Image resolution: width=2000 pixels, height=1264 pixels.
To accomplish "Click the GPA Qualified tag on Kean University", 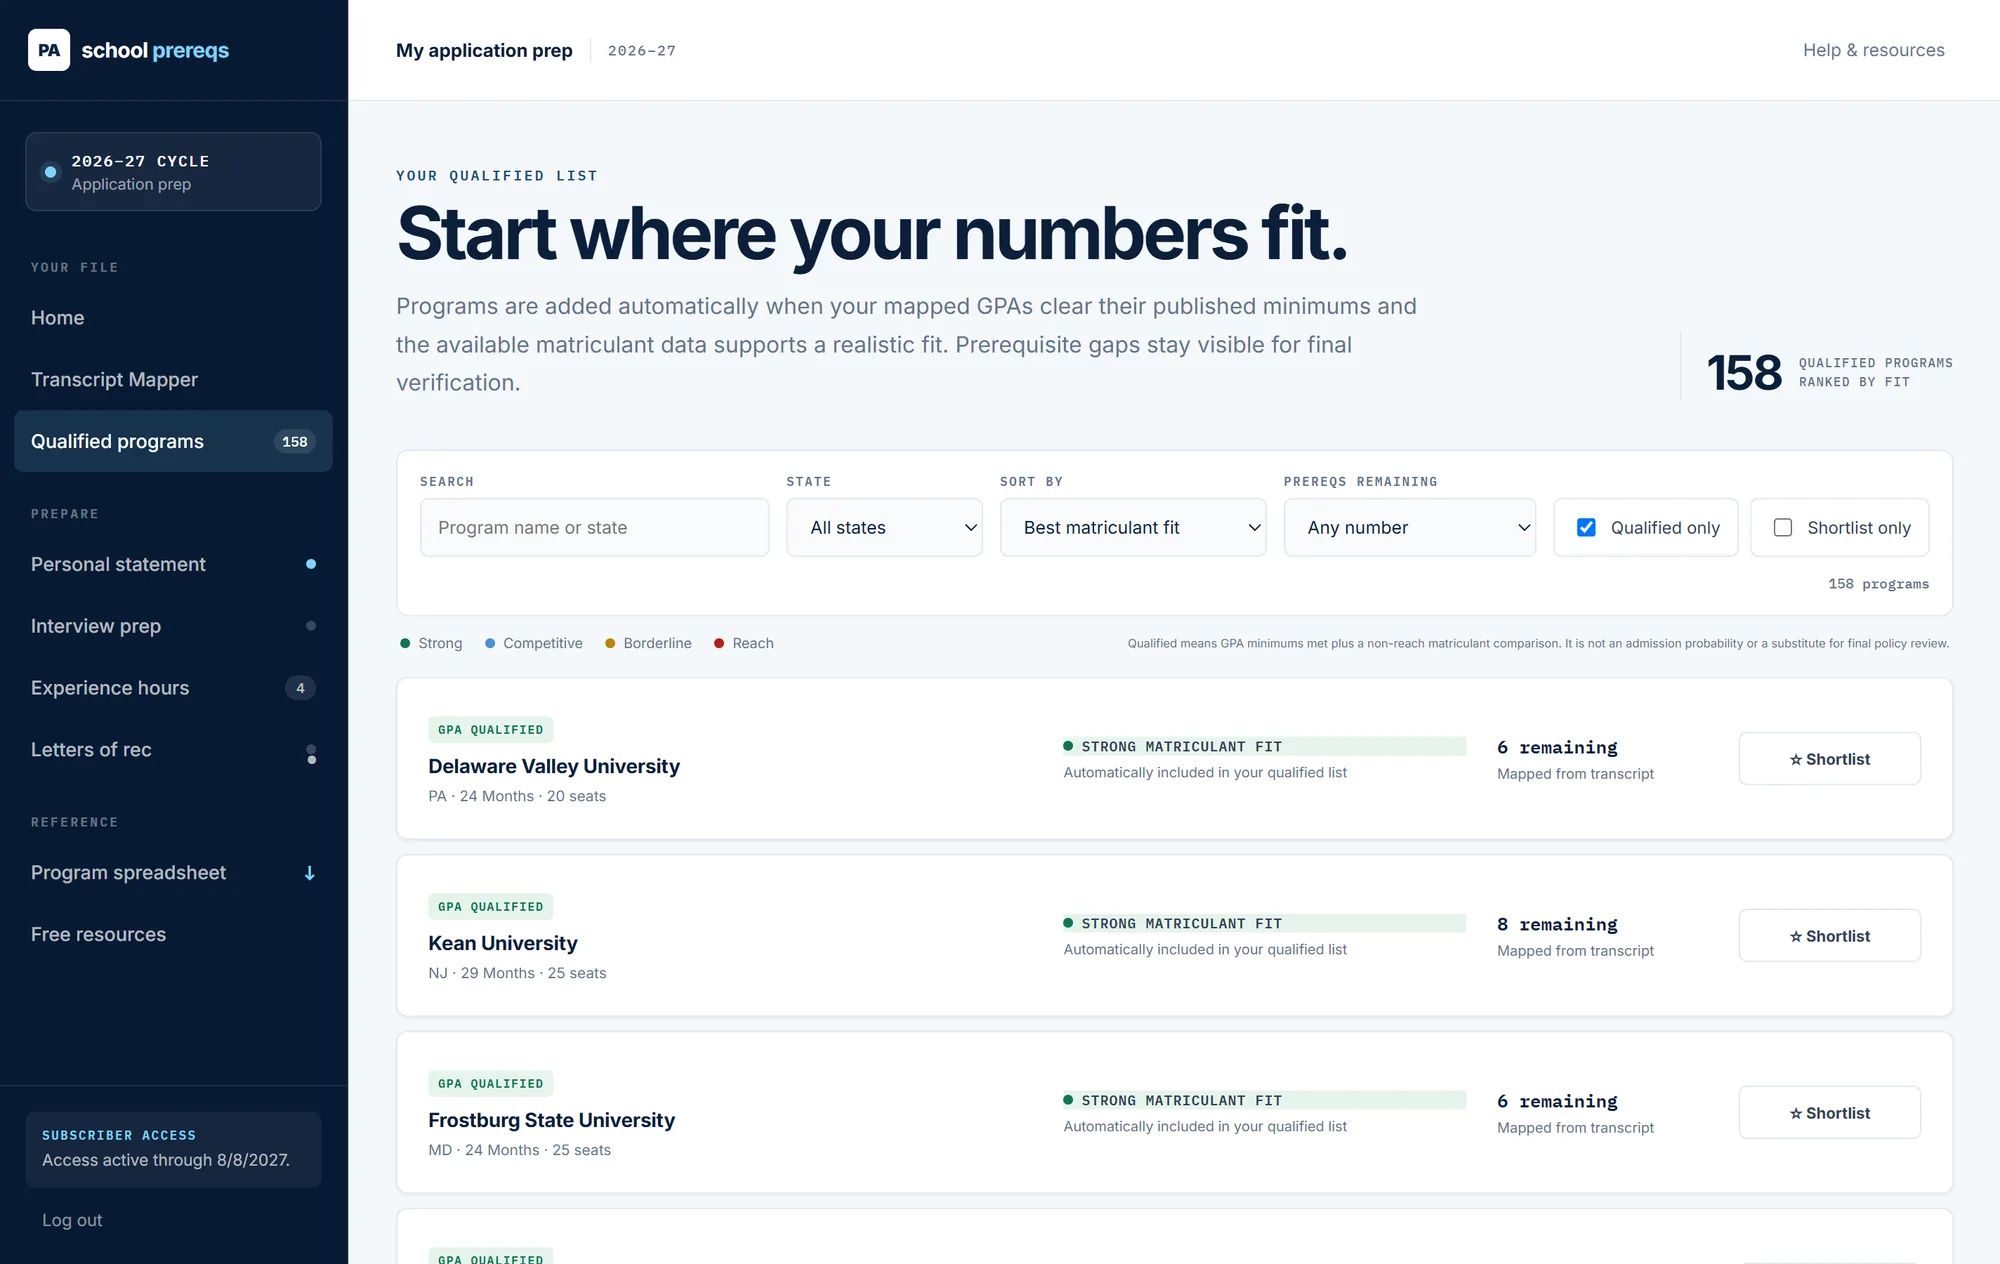I will tap(490, 907).
